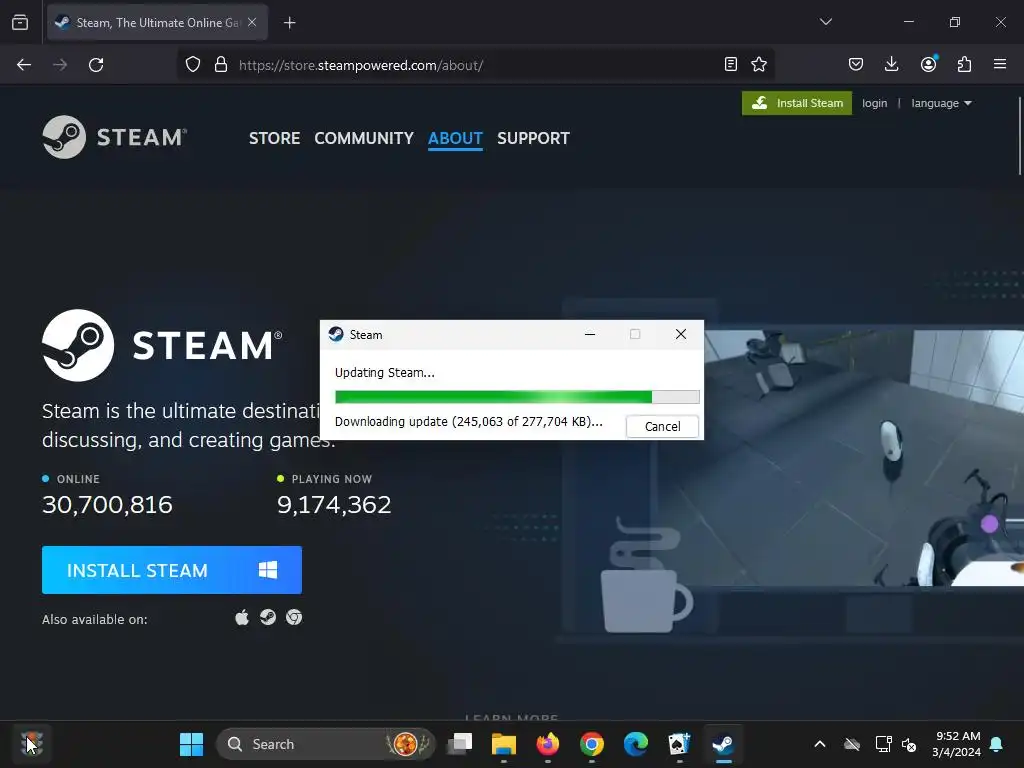Click the Steam logo in the page header
This screenshot has height=768, width=1024.
tap(115, 137)
